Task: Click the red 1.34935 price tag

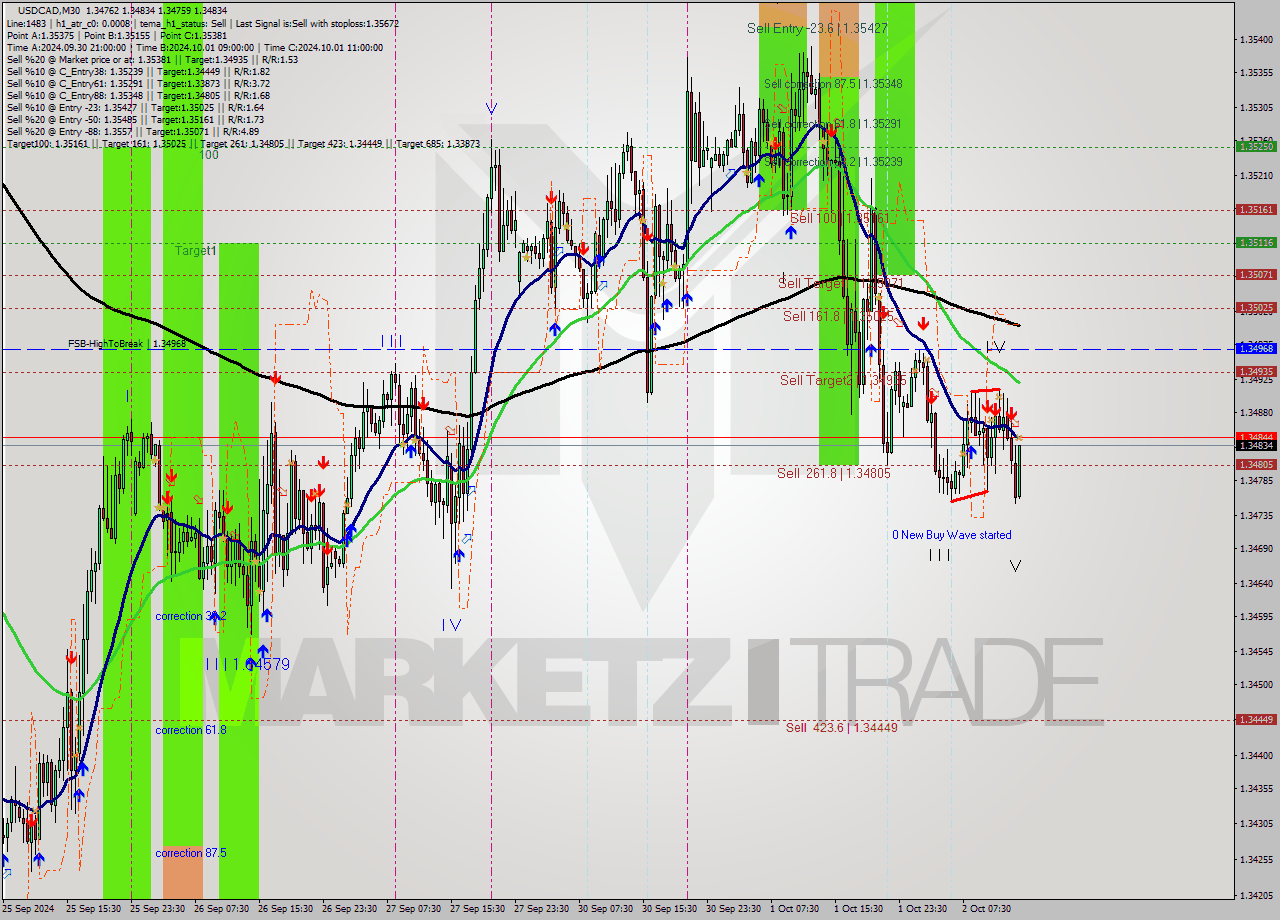Action: point(1256,372)
